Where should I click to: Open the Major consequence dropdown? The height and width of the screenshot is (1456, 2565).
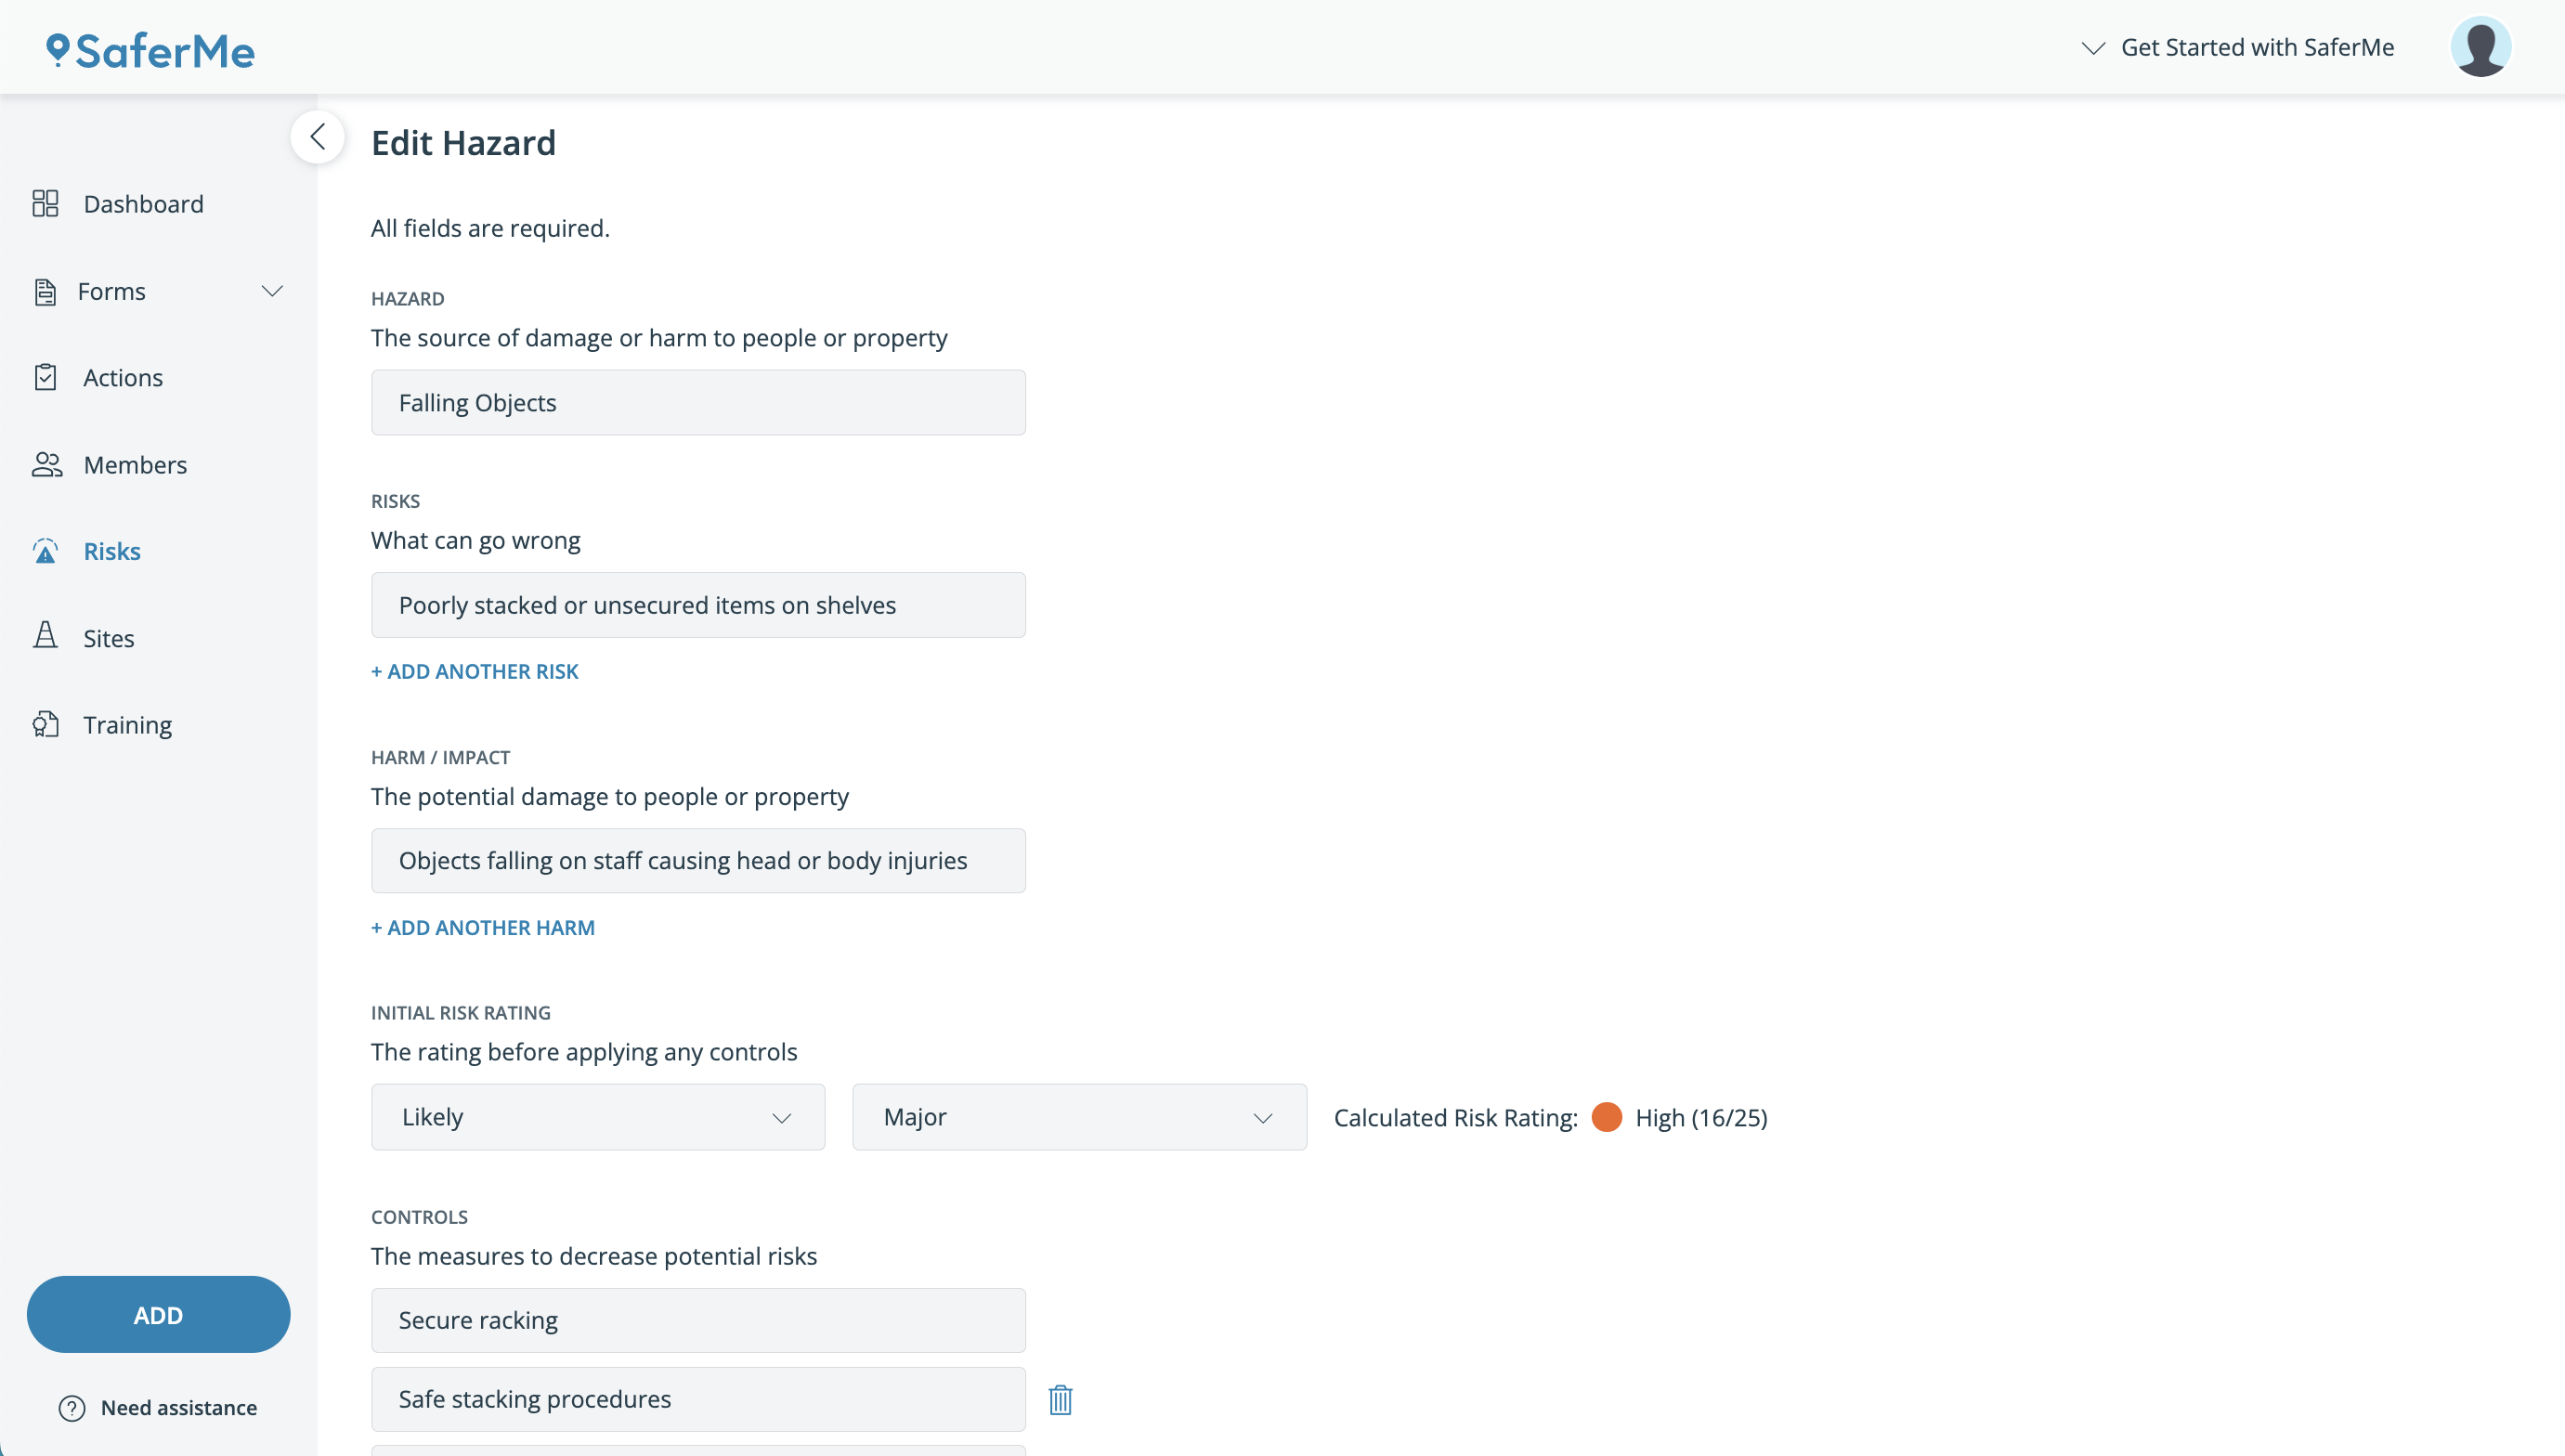(x=1079, y=1117)
